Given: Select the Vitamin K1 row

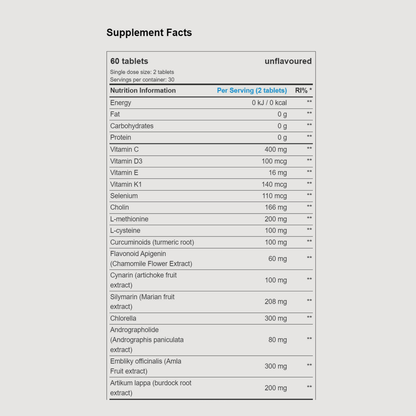Looking at the screenshot, I should 211,184.
